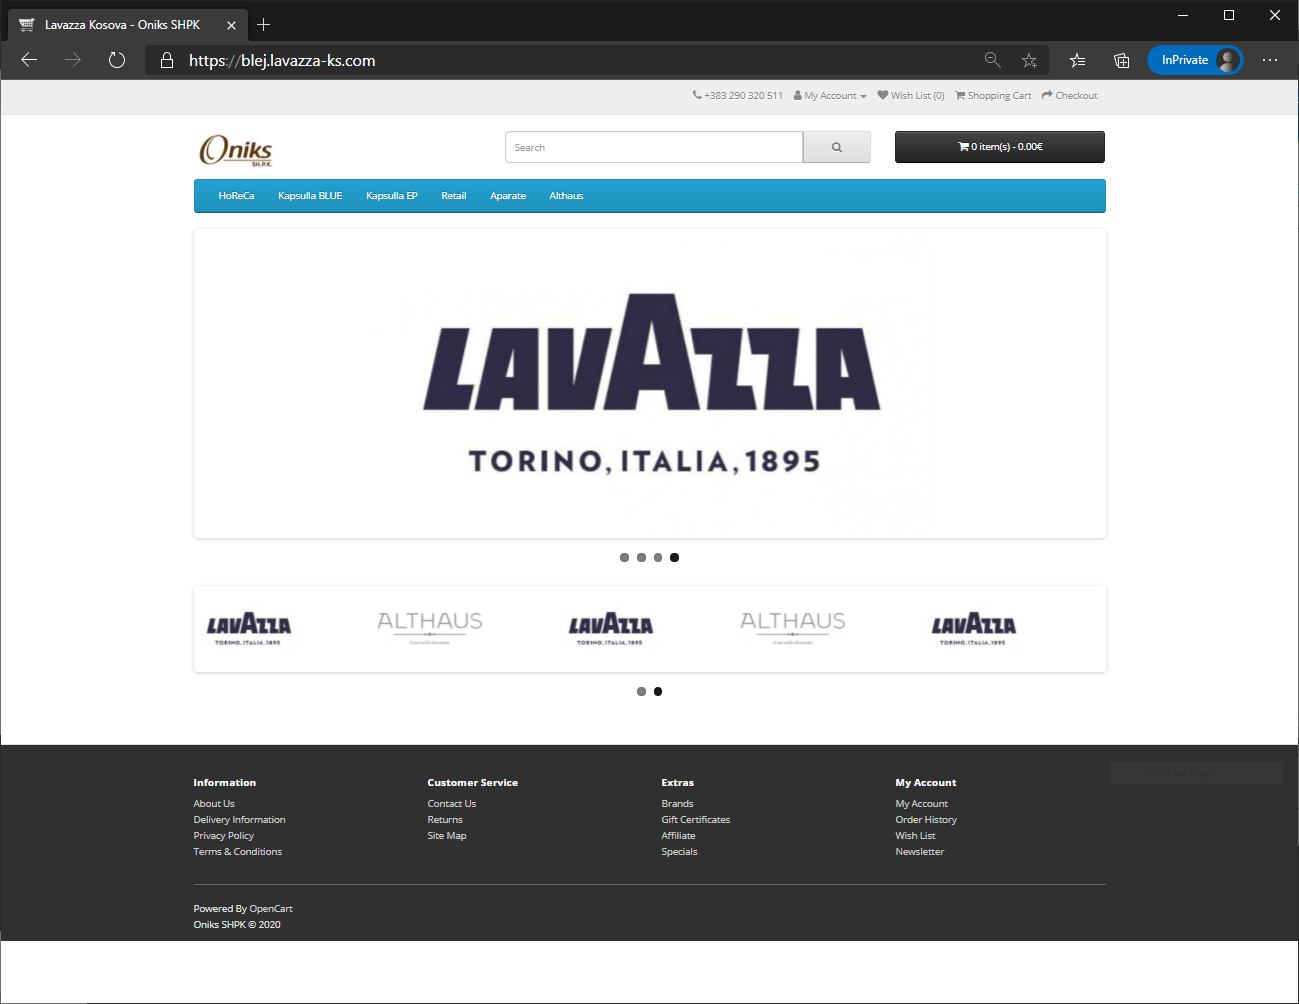Click the first Althaus brand logo
1299x1004 pixels.
(430, 628)
